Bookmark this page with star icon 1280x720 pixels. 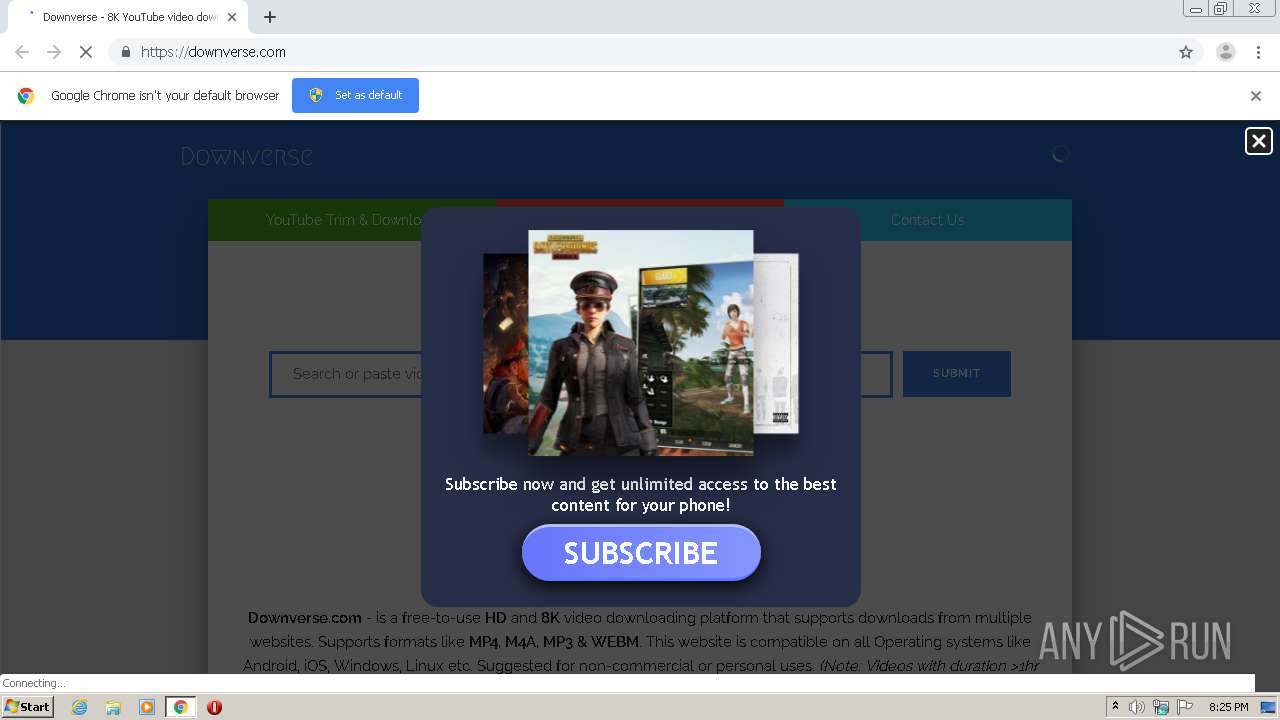[x=1186, y=52]
